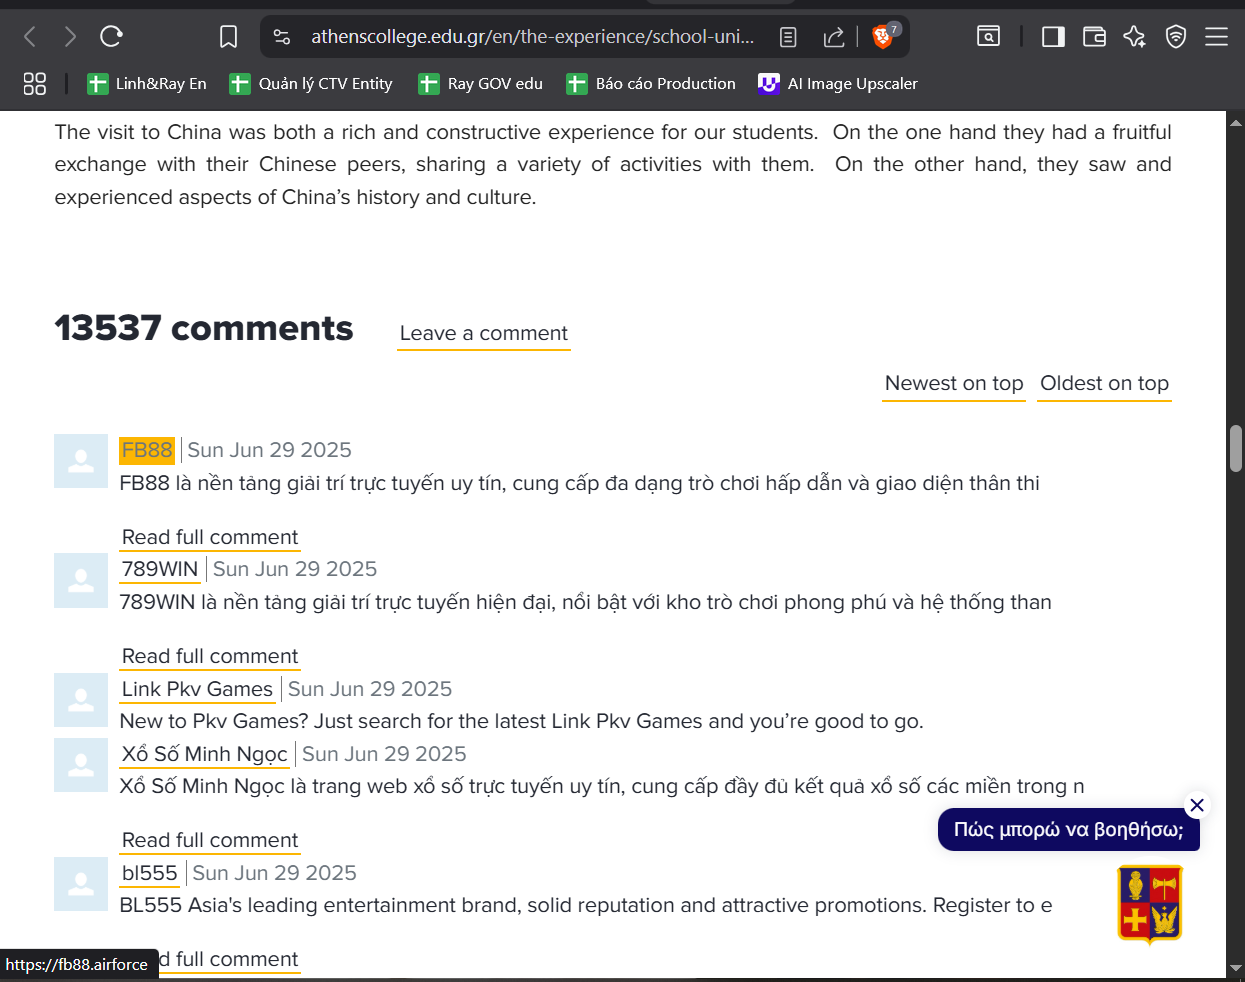Open the Πώς μπορώ να βοηθήσω chat prompt
The image size is (1245, 982).
[1068, 830]
